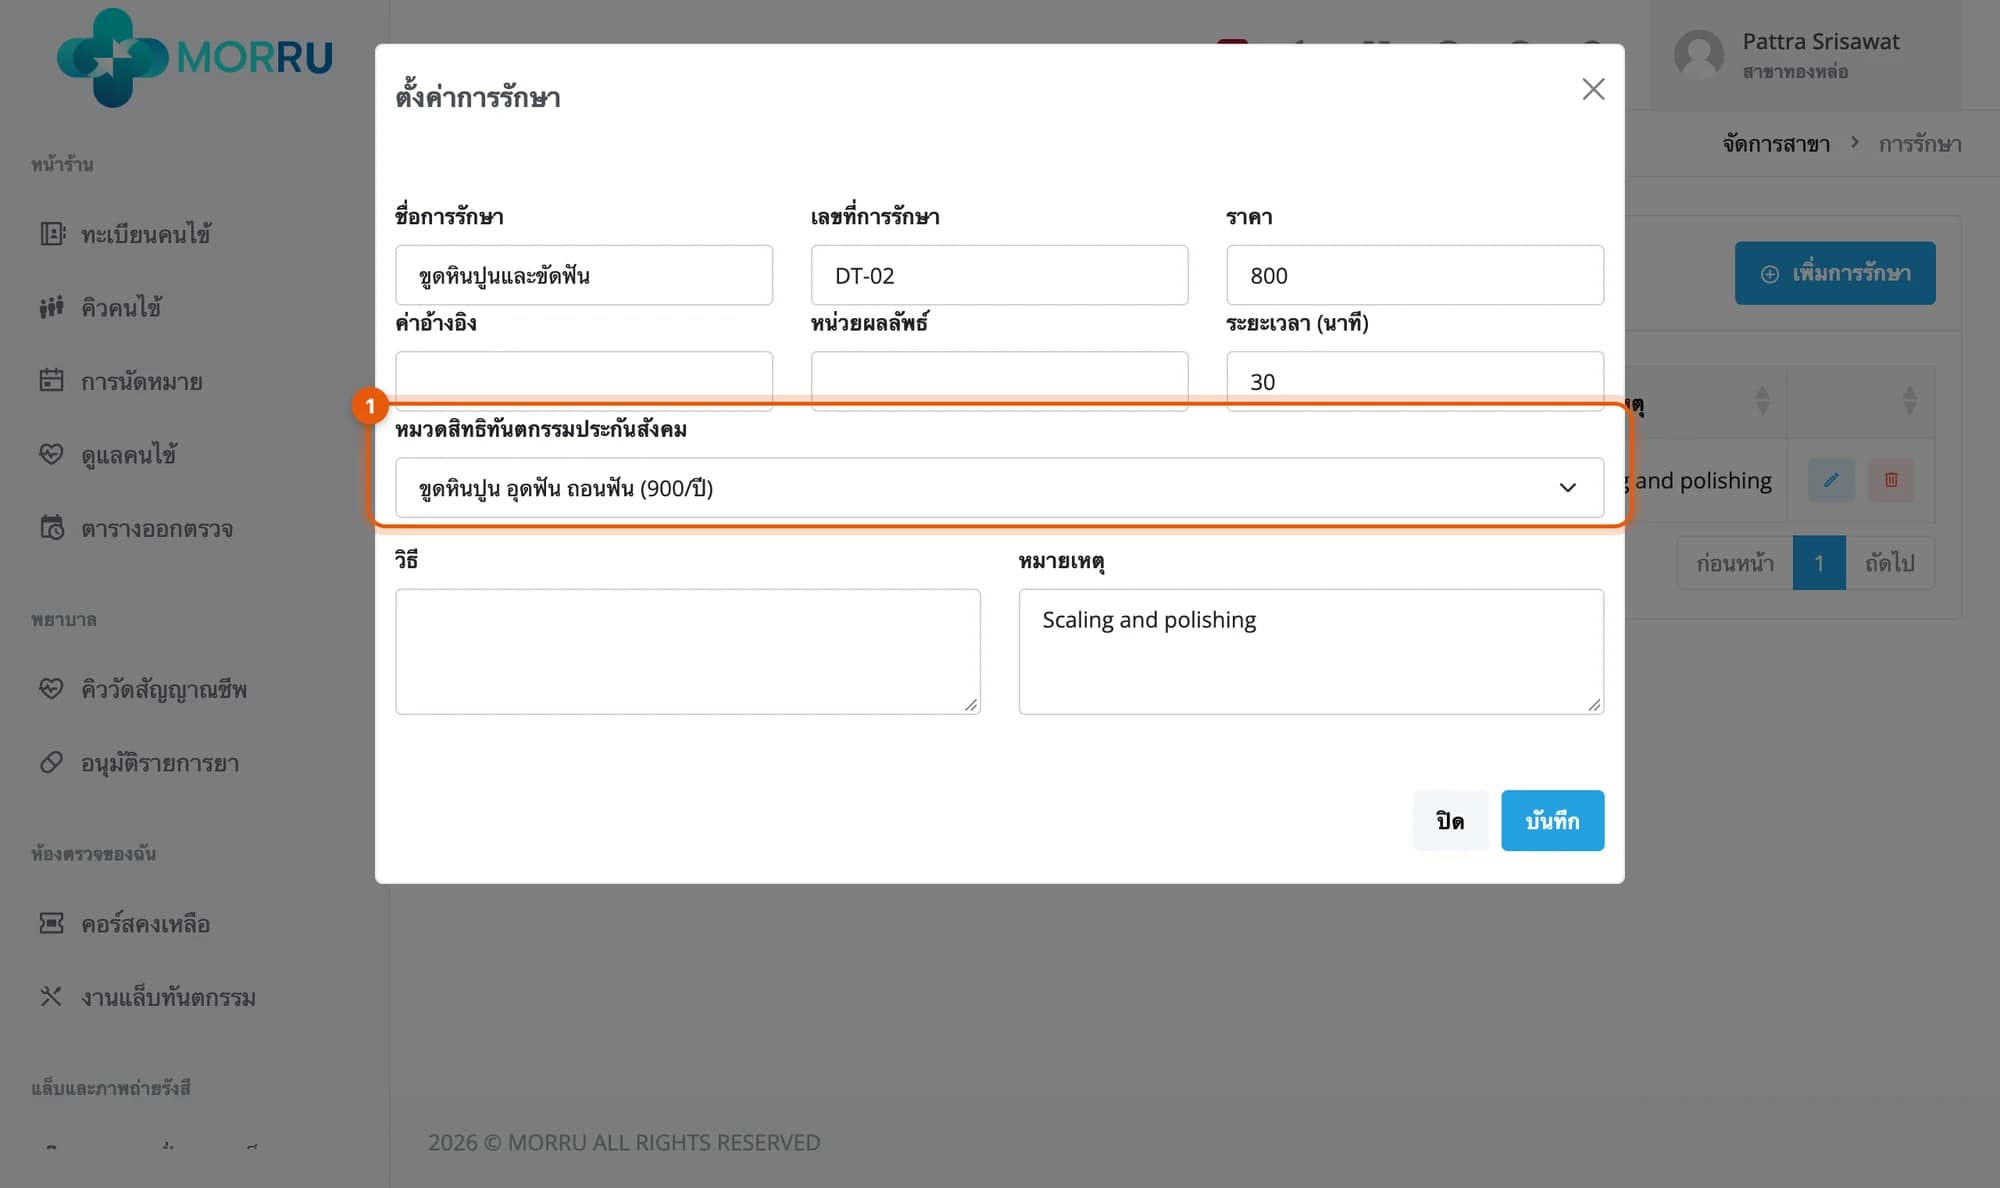This screenshot has width=2000, height=1188.
Task: Open คิวคนไข้ in the sidebar
Action: coord(121,307)
